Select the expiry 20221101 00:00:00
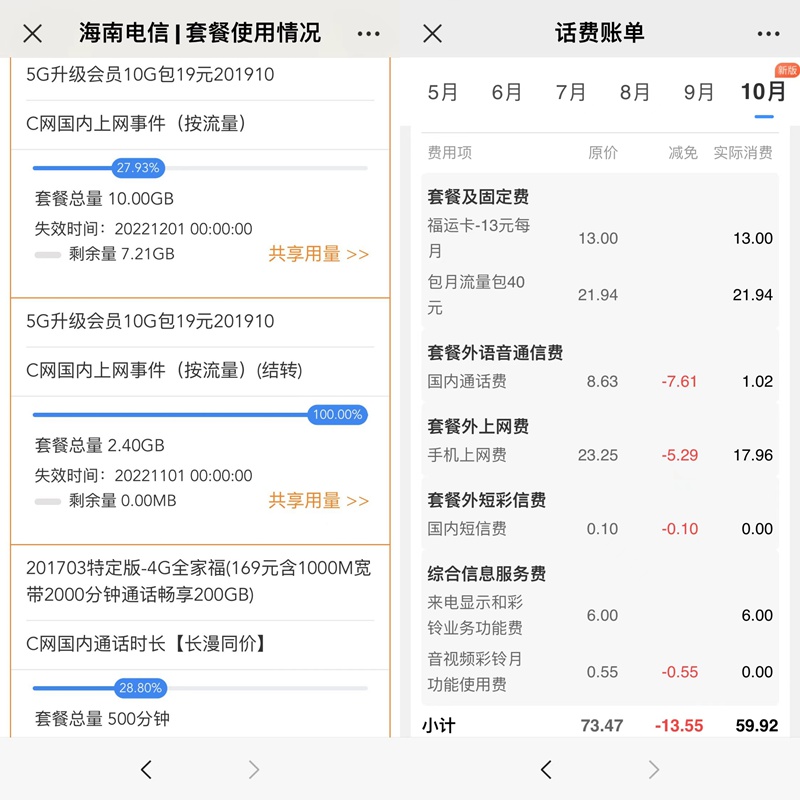 (x=183, y=476)
